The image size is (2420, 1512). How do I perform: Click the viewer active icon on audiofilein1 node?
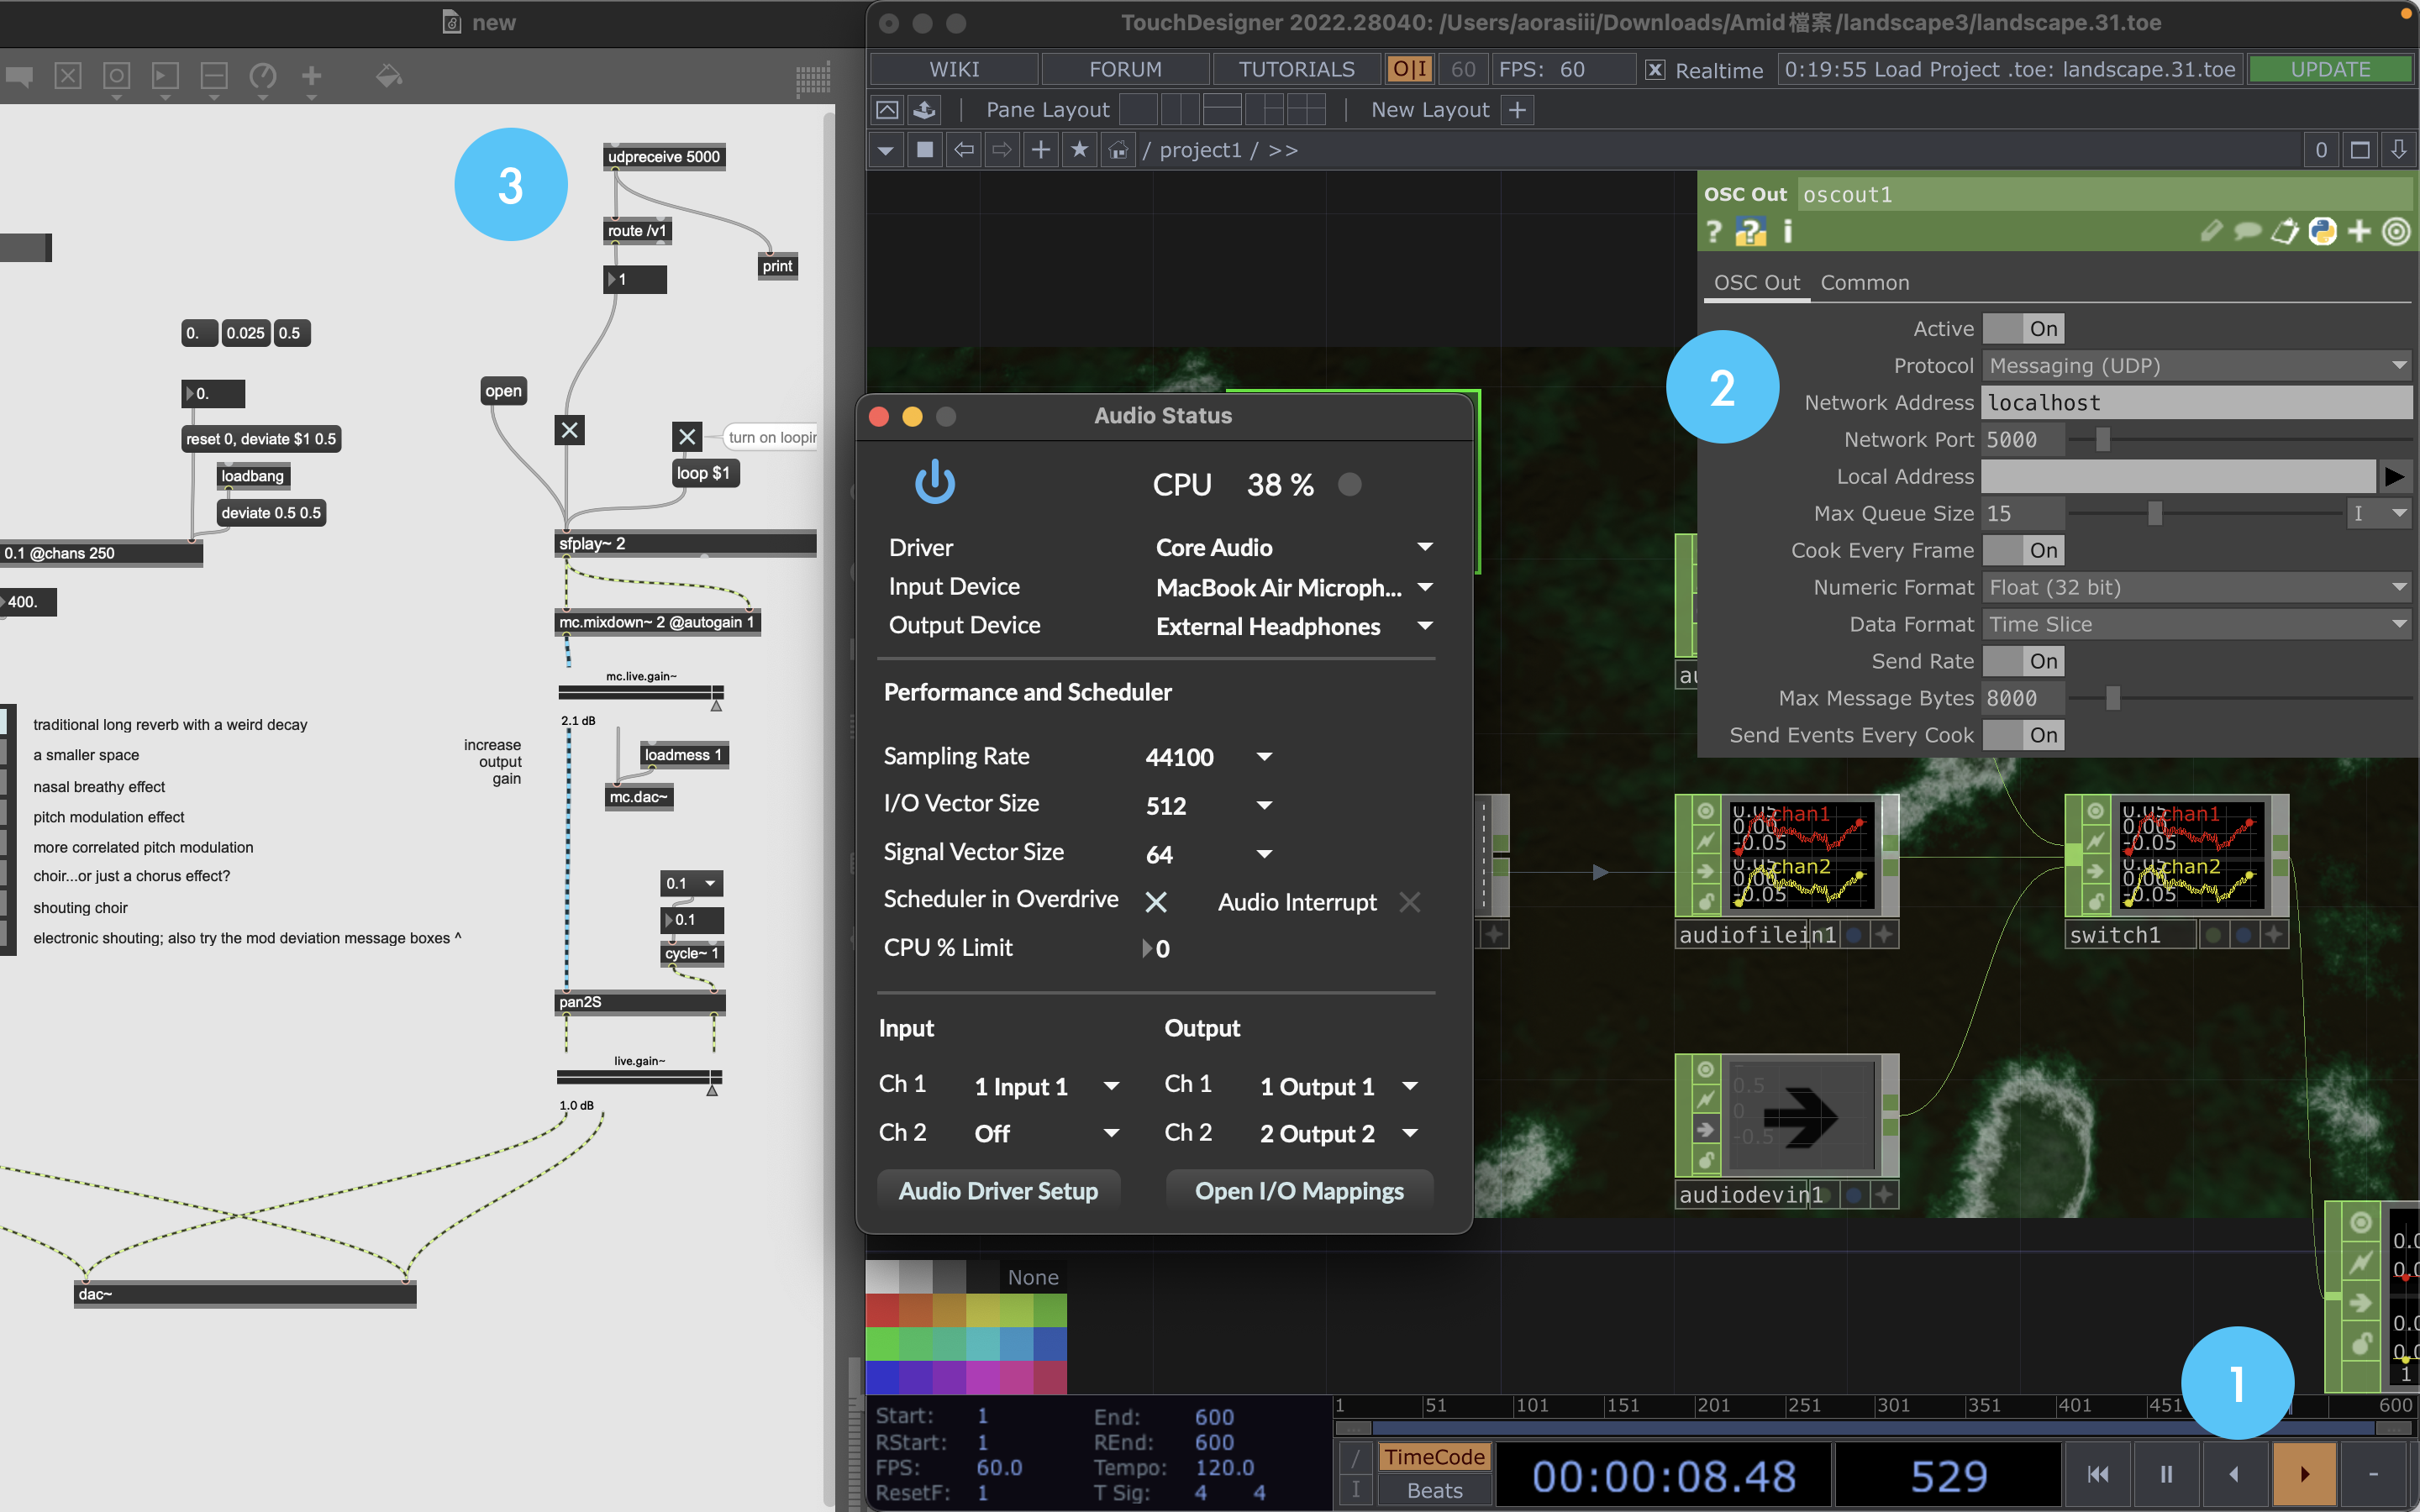pyautogui.click(x=1705, y=811)
